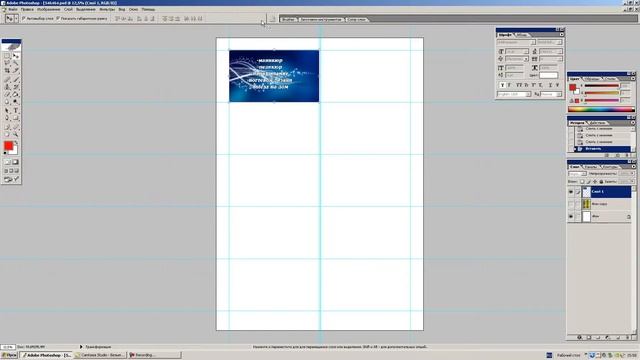Select the Type (T) tool
The height and width of the screenshot is (360, 640).
click(x=16, y=110)
